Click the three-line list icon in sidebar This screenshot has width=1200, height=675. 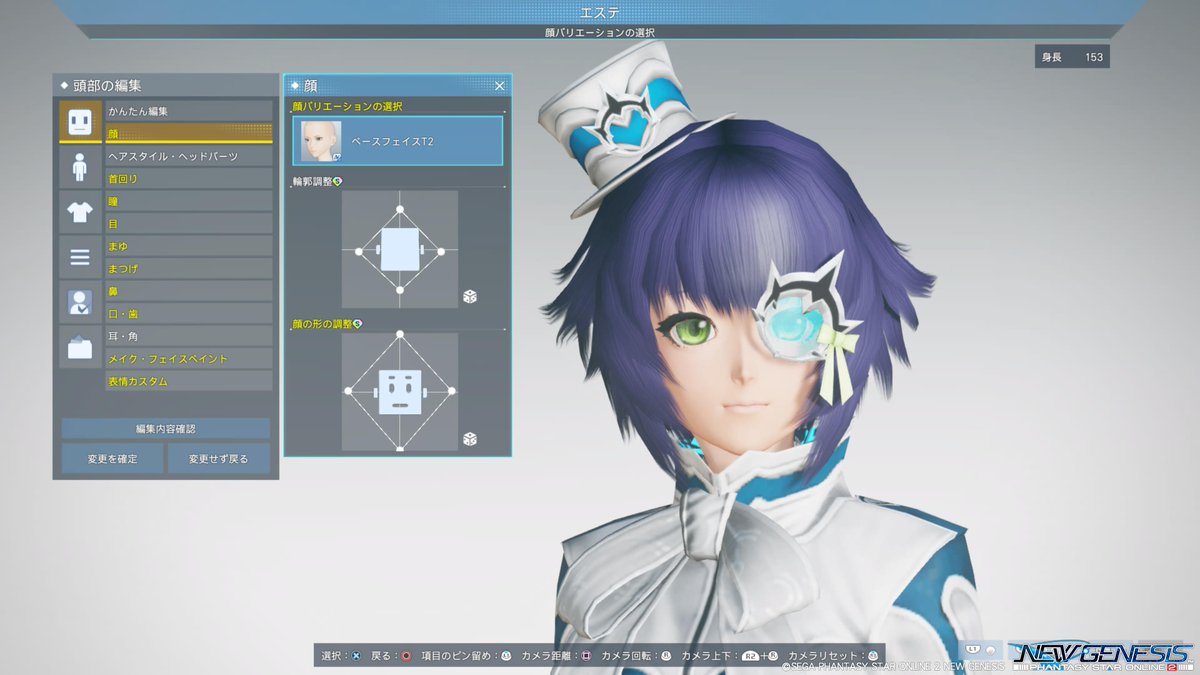coord(80,257)
